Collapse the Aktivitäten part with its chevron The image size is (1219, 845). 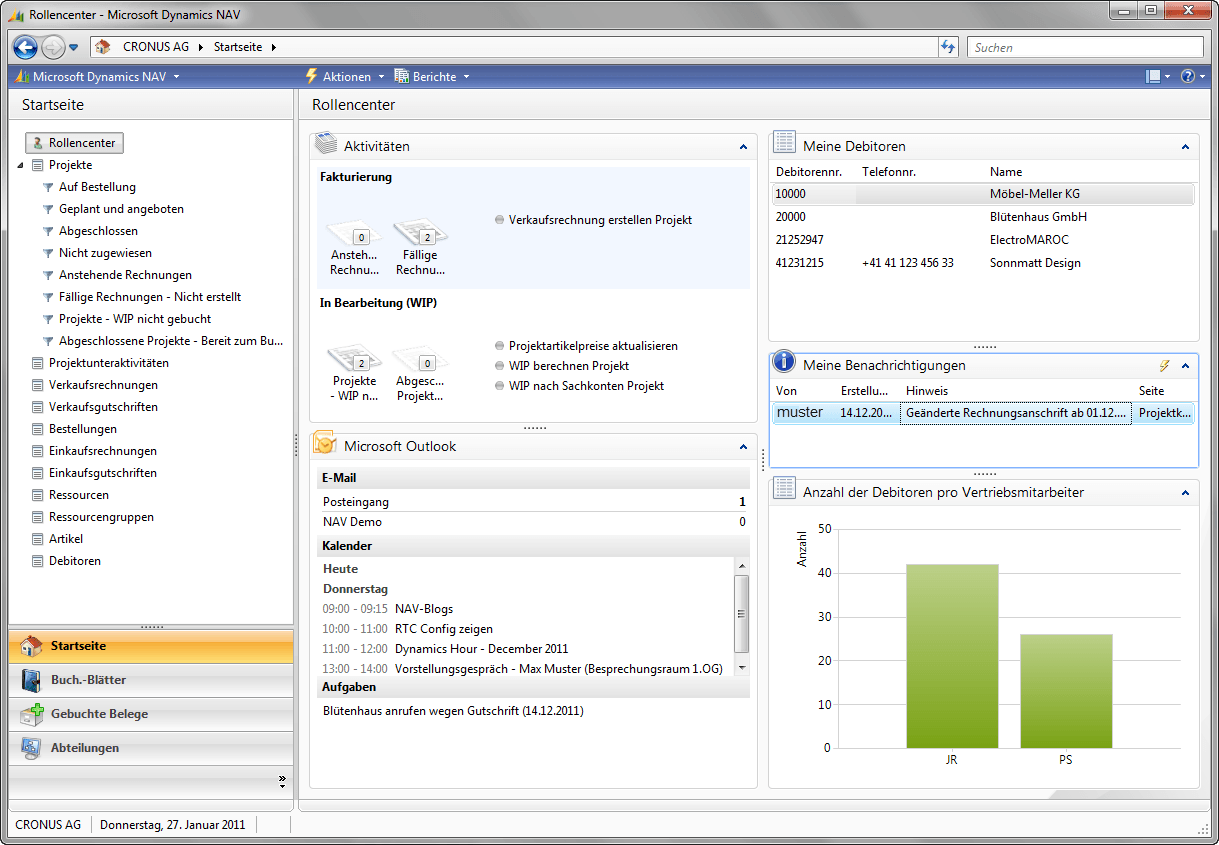tap(743, 147)
